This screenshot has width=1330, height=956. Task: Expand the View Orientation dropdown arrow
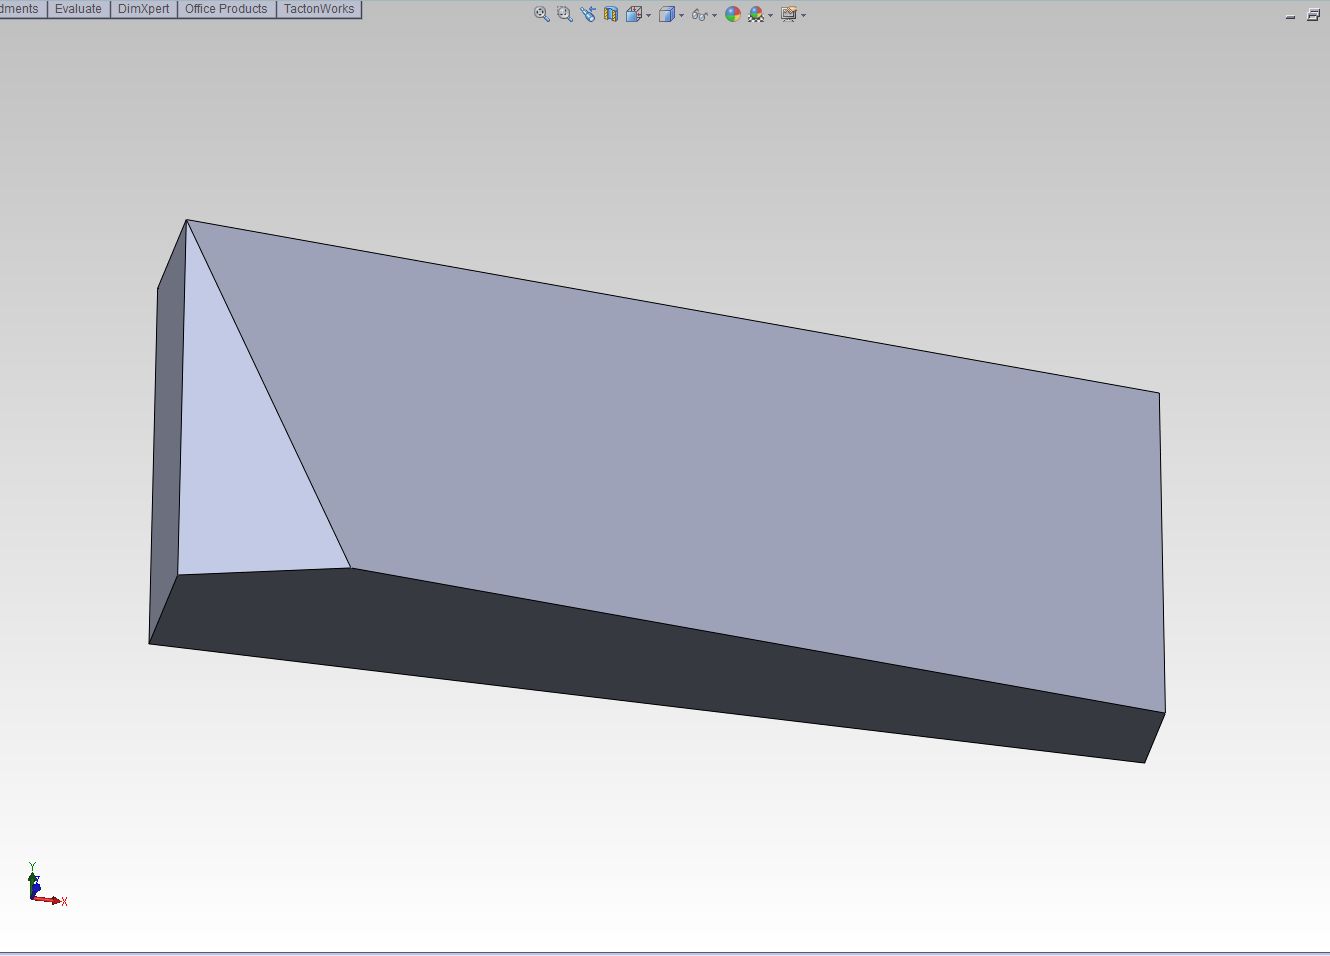(649, 15)
